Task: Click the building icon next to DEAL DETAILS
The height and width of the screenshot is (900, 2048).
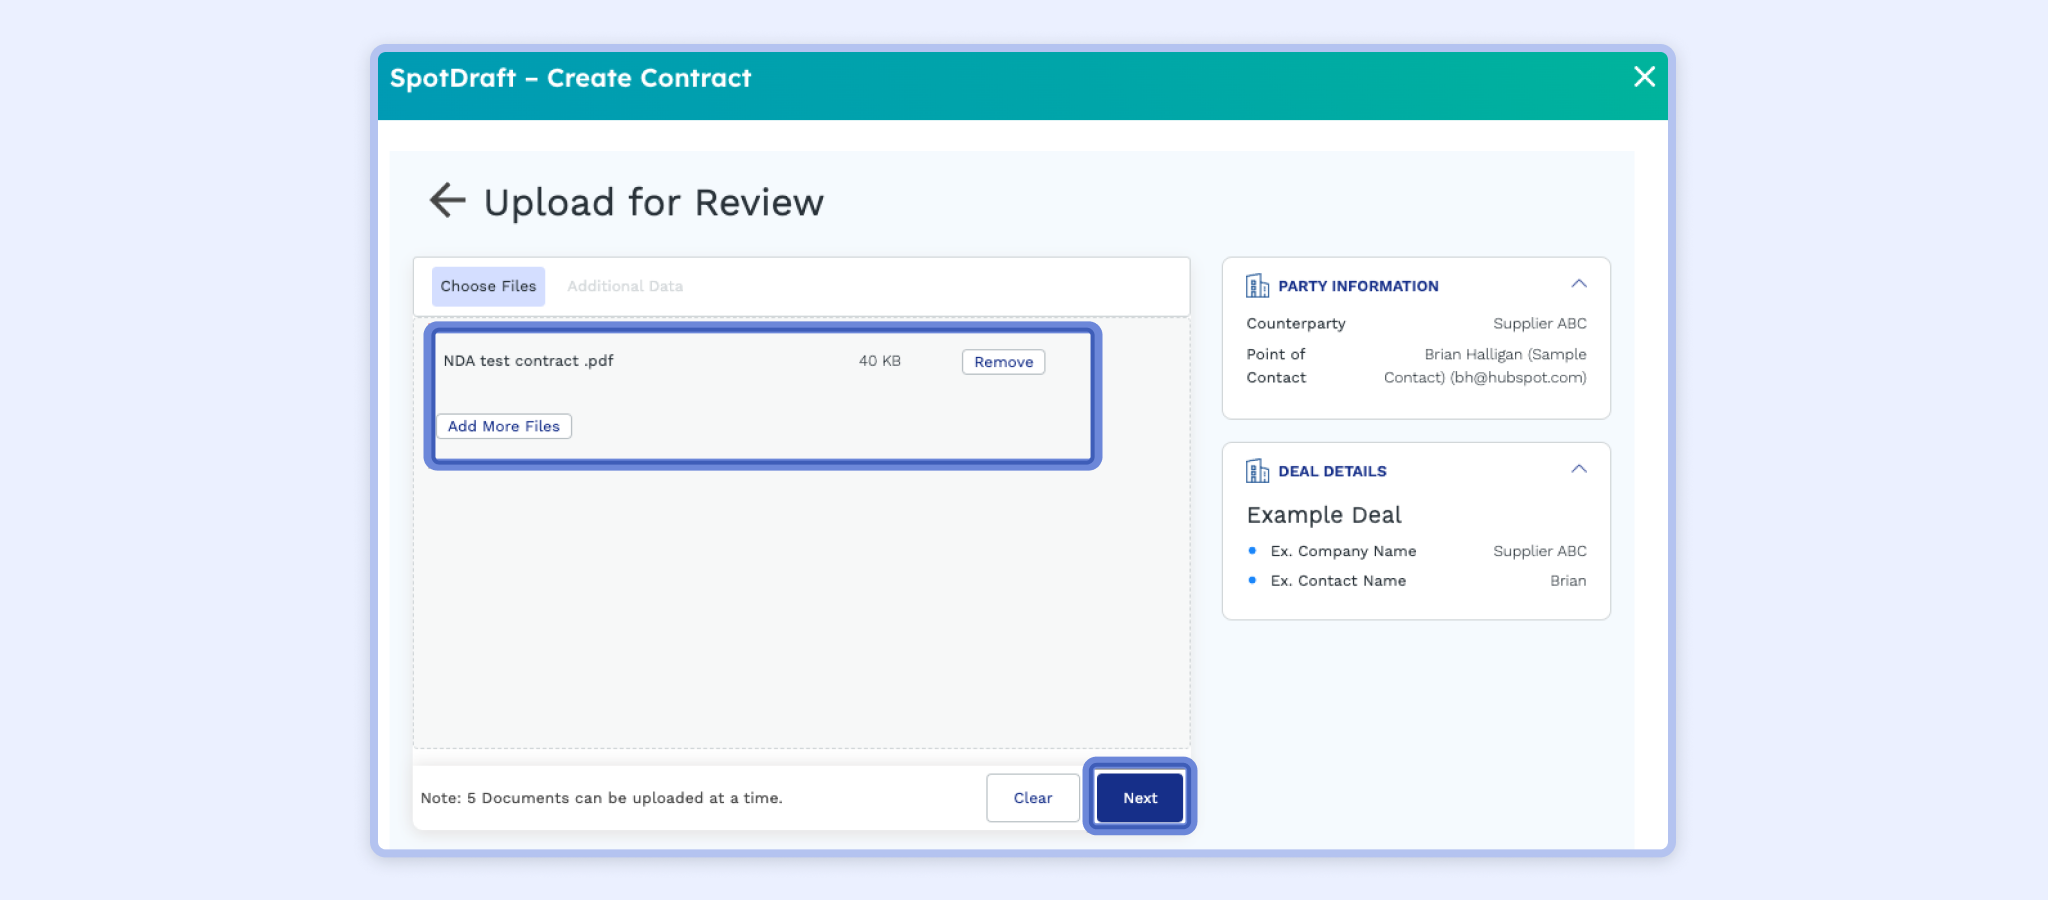Action: point(1256,470)
